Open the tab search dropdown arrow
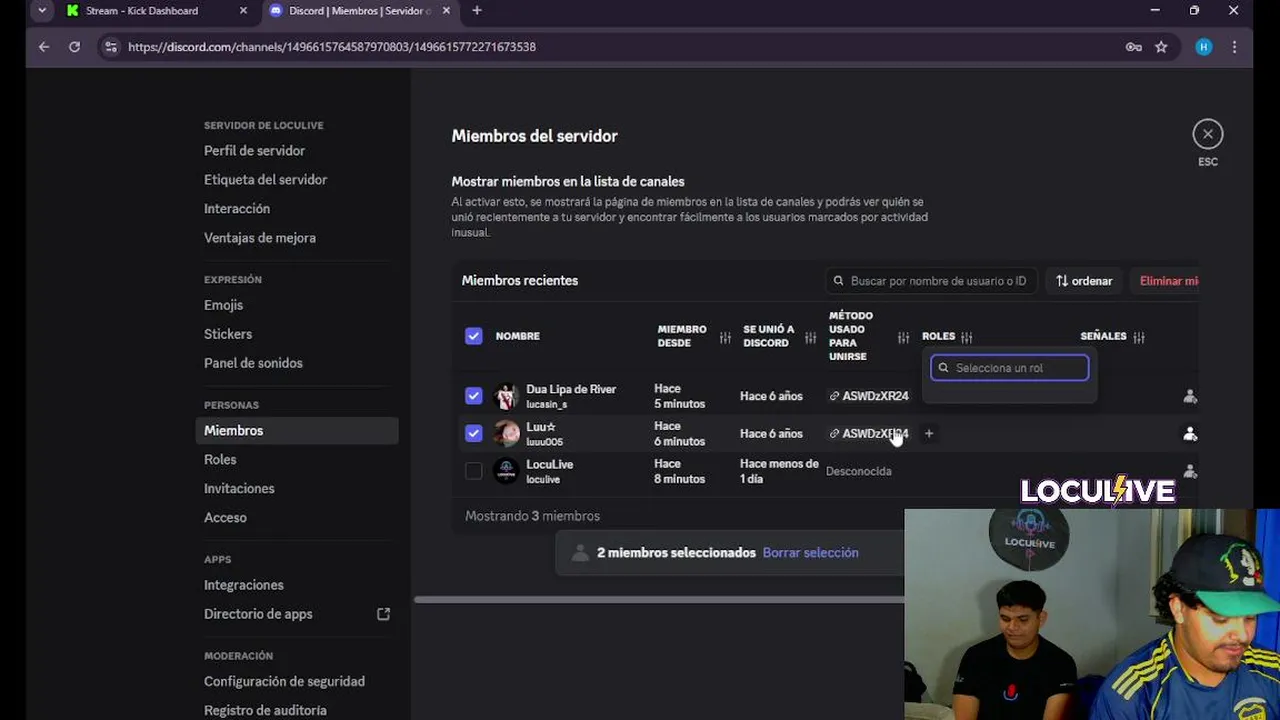The height and width of the screenshot is (720, 1280). click(x=42, y=11)
